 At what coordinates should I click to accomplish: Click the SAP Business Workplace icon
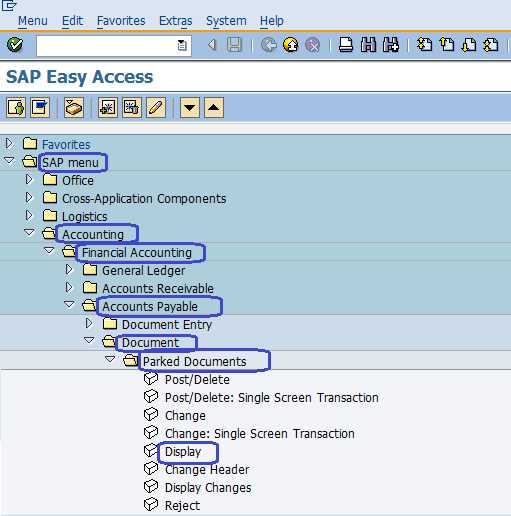coord(74,107)
